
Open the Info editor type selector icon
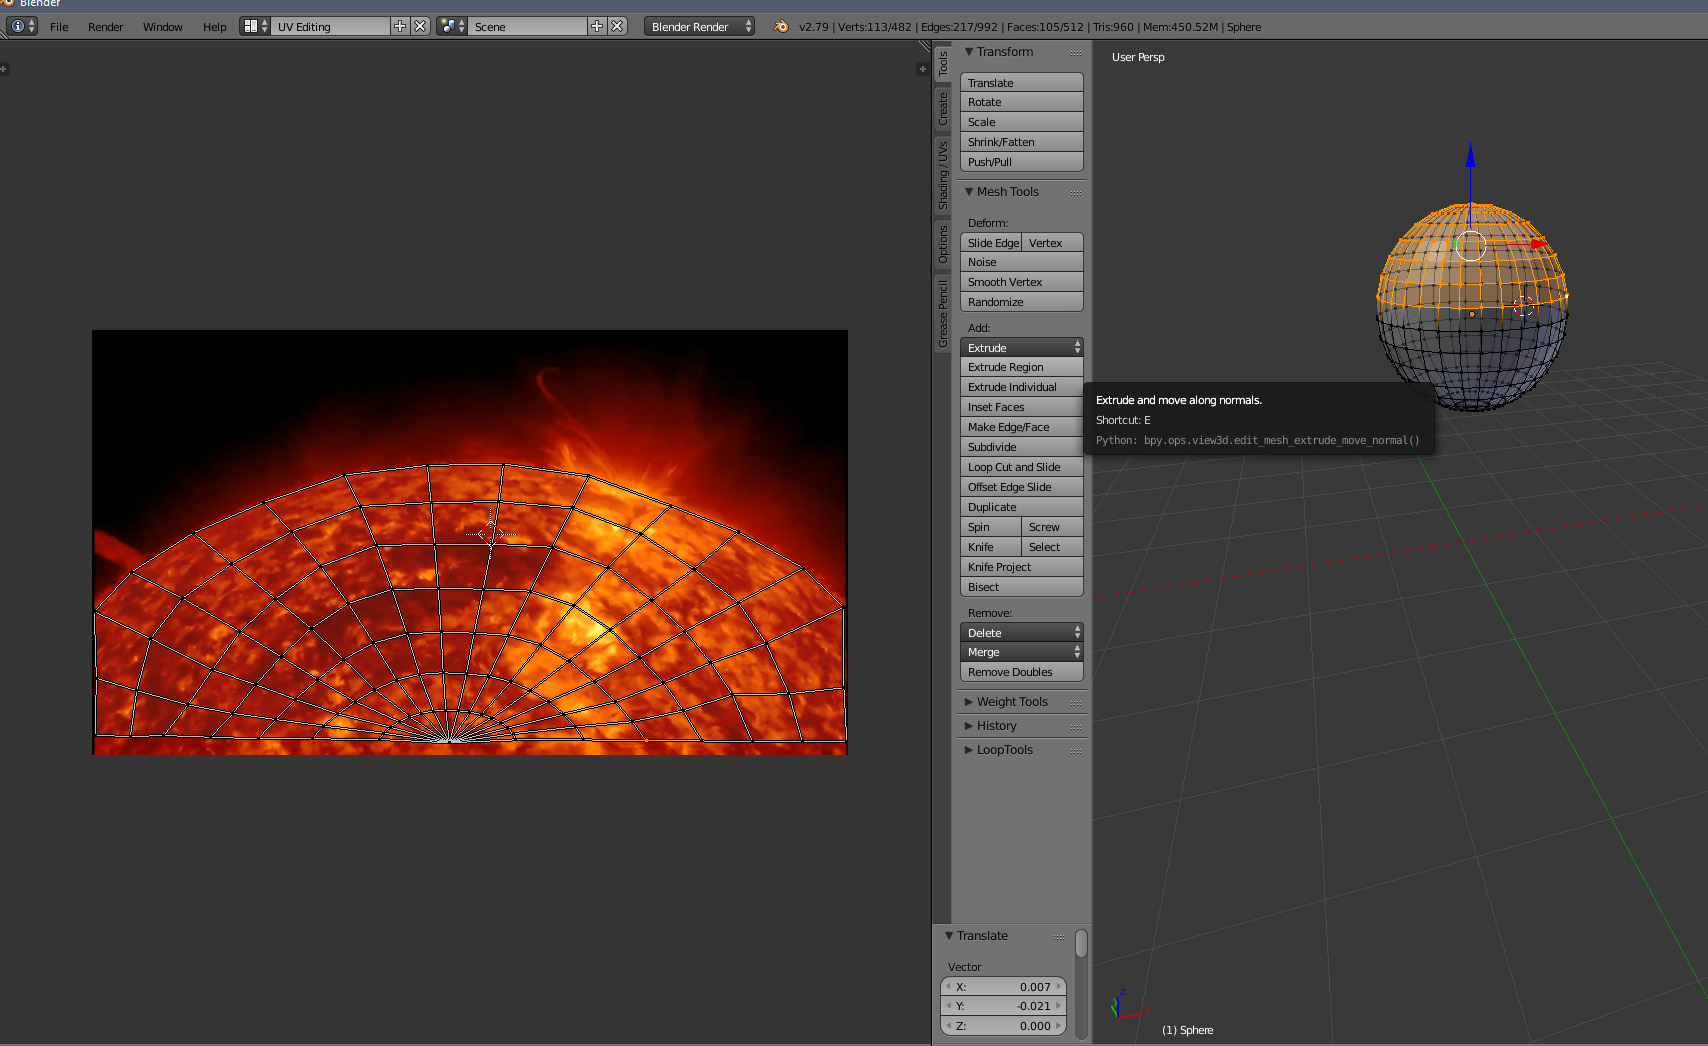pos(22,27)
